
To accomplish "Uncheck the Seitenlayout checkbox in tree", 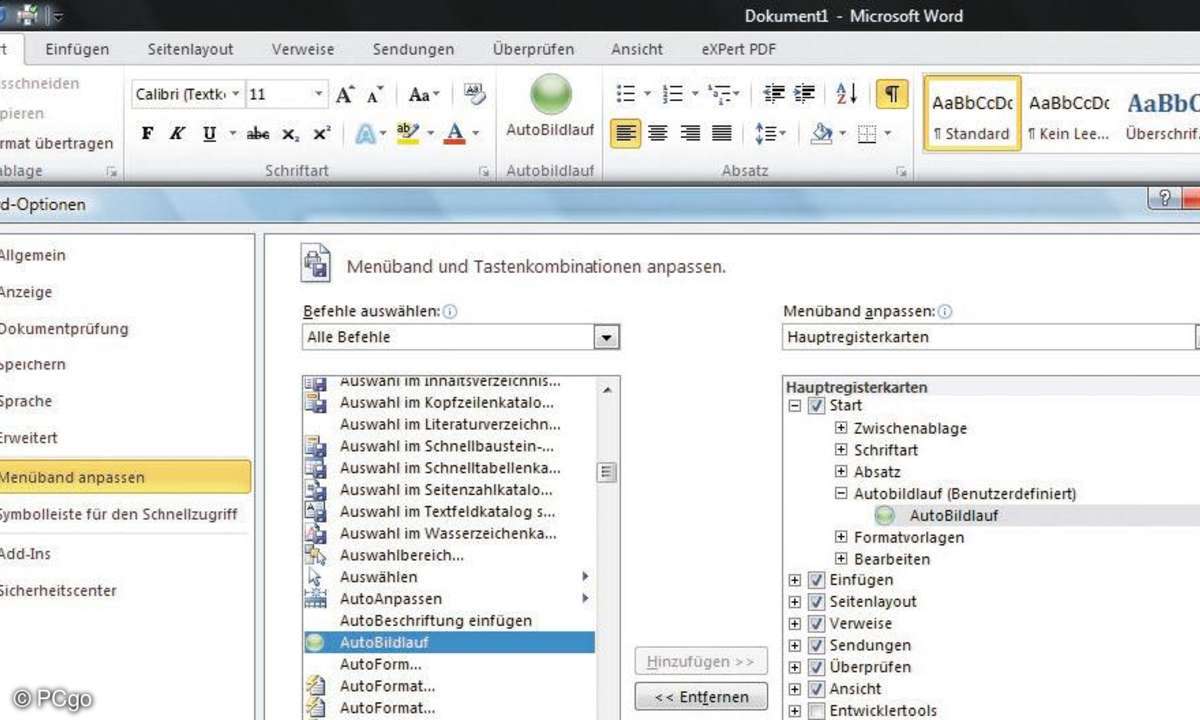I will (x=816, y=602).
